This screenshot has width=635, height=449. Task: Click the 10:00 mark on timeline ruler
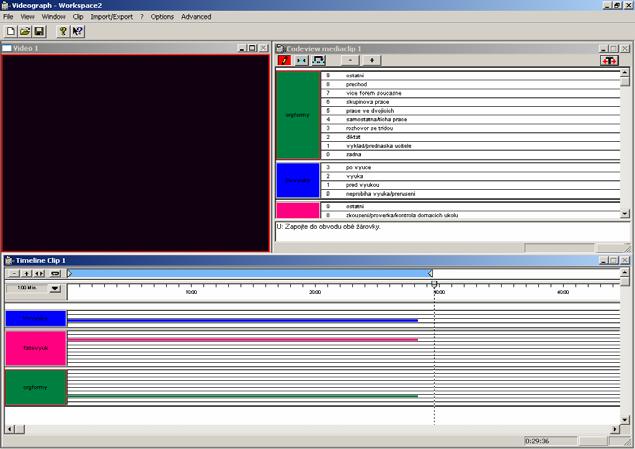pyautogui.click(x=191, y=292)
